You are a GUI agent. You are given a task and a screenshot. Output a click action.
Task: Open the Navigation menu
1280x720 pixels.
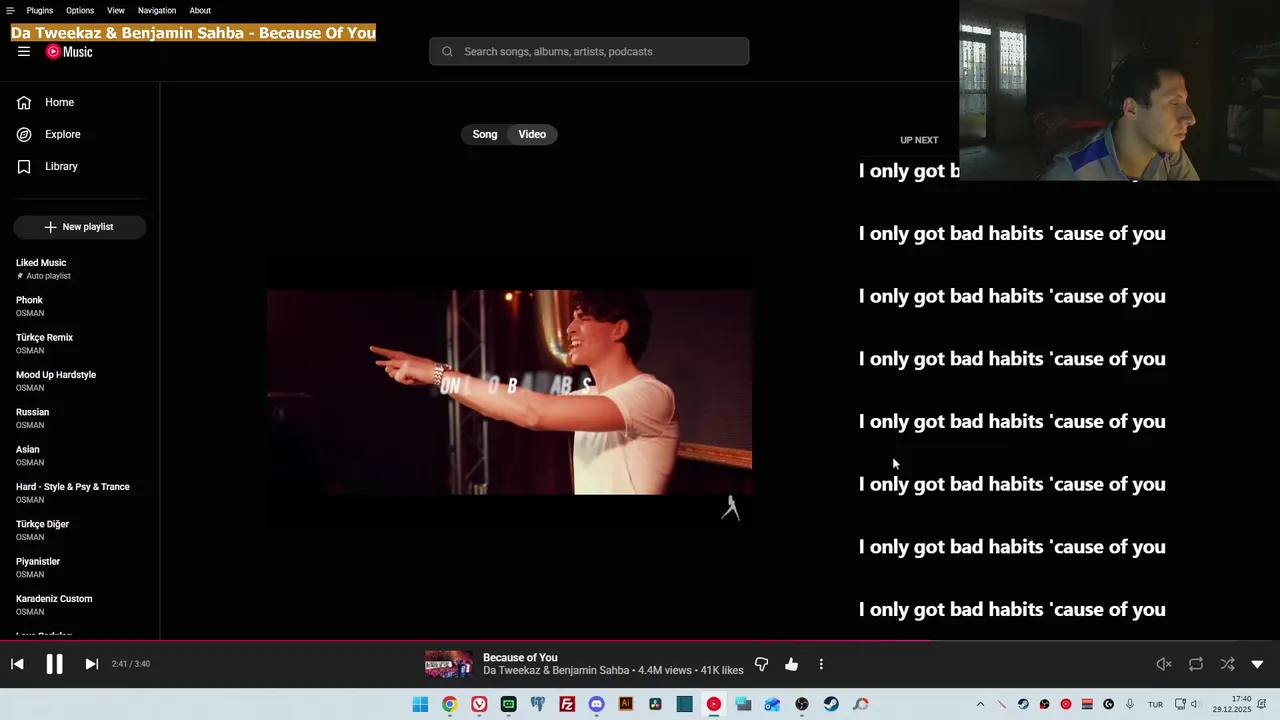(157, 10)
